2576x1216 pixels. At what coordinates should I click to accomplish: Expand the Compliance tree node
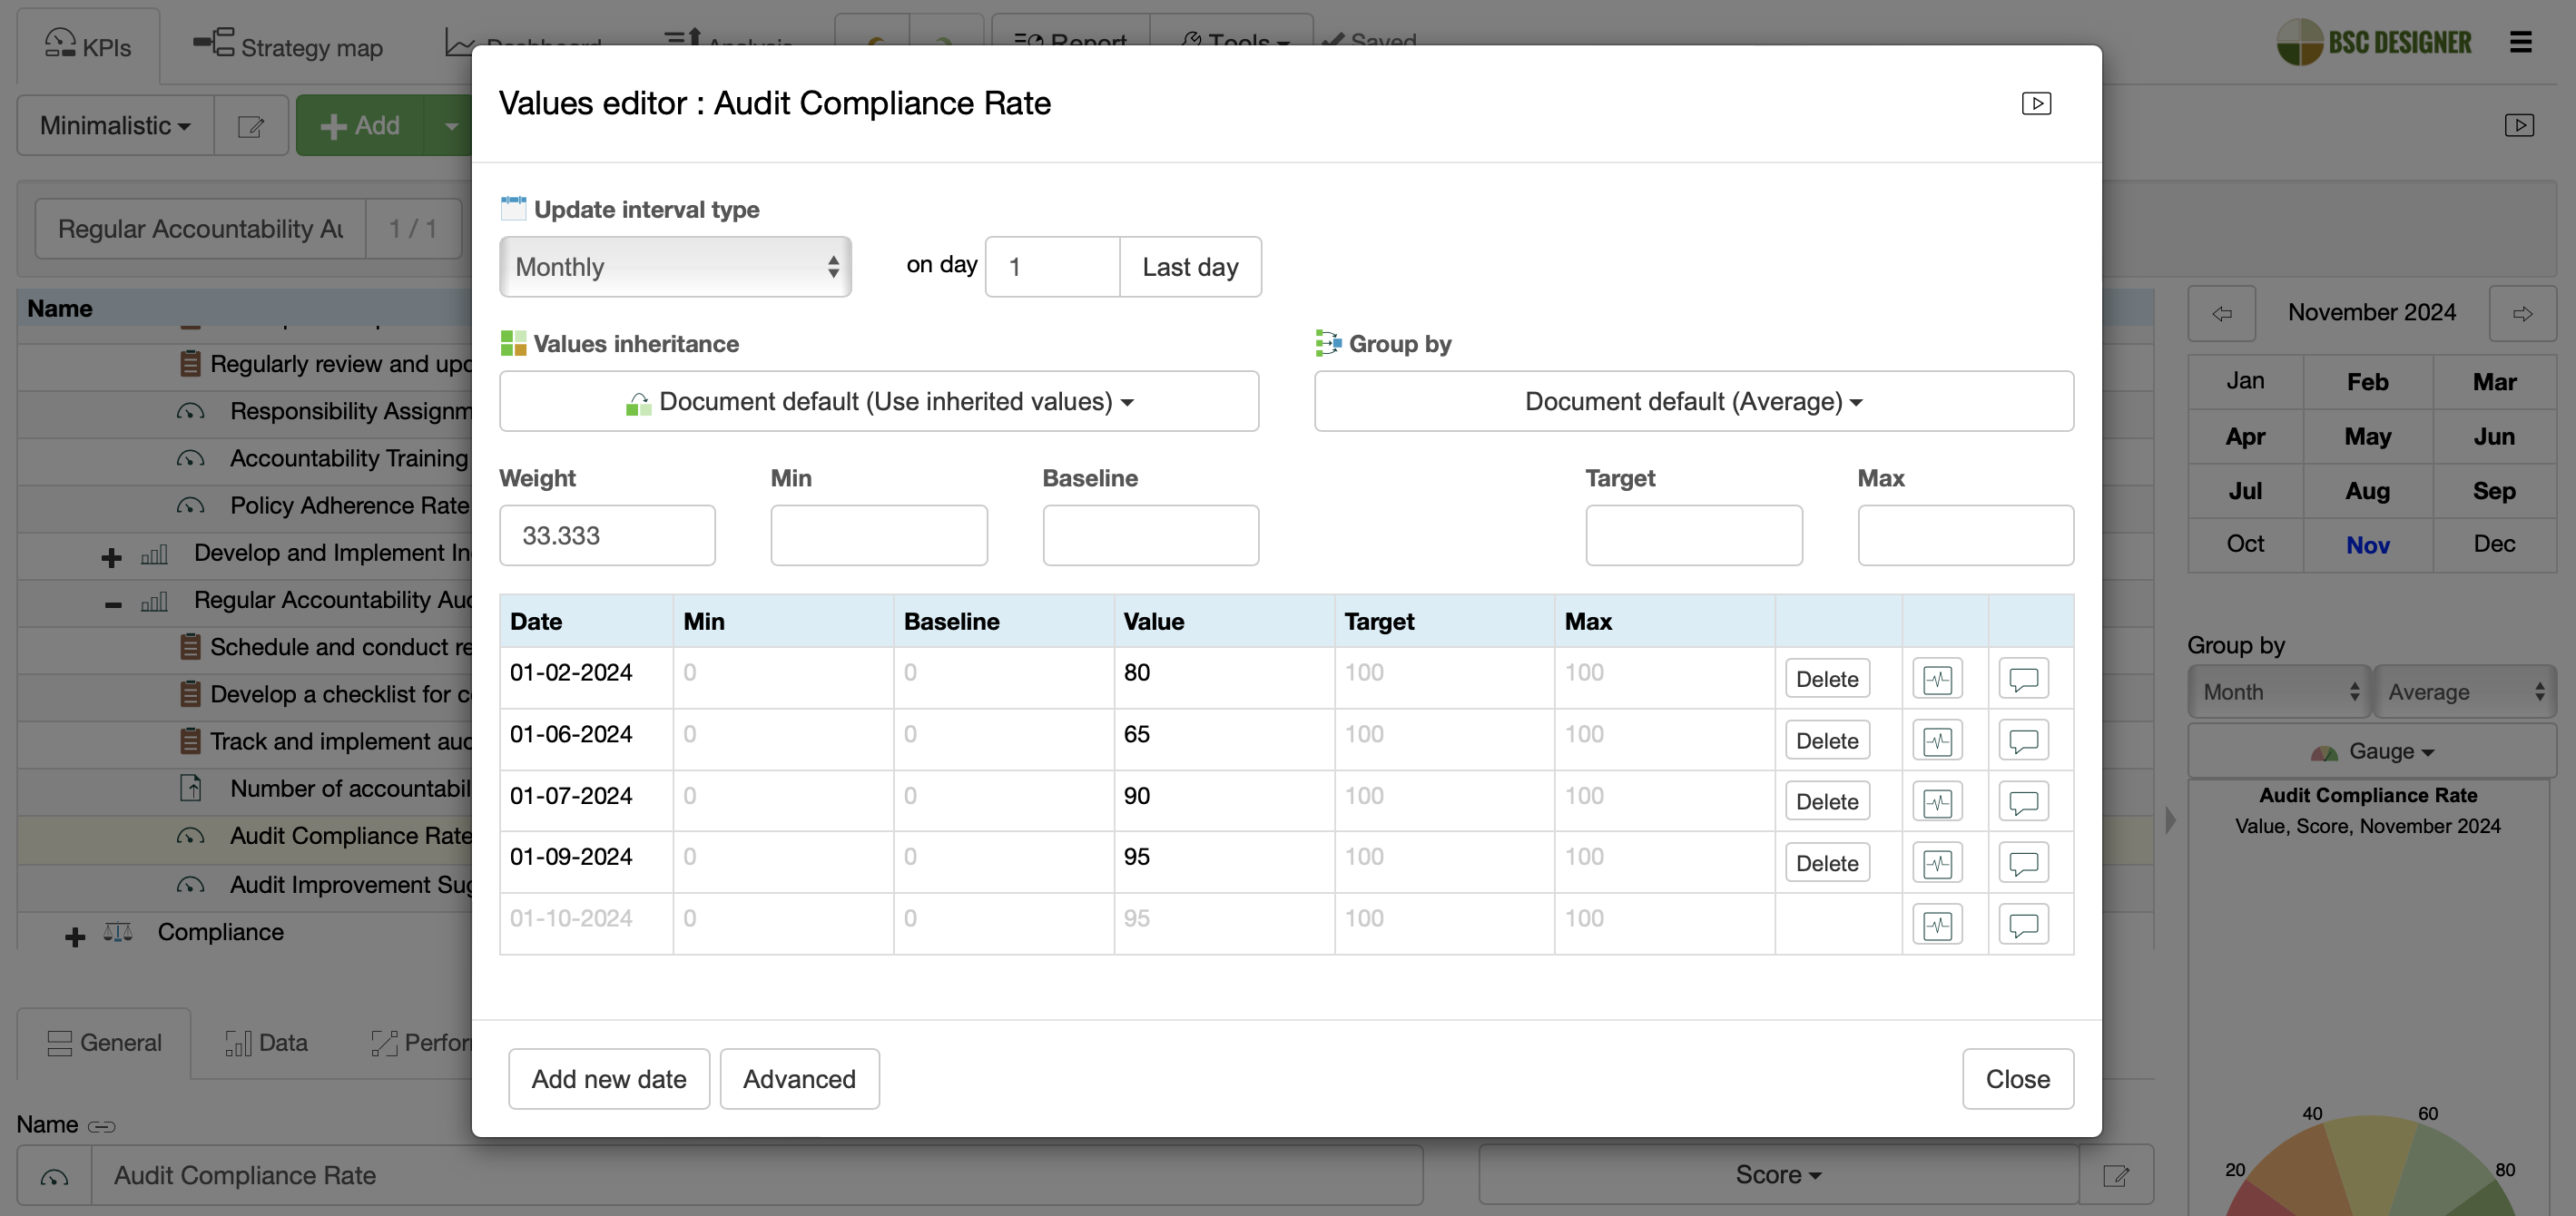click(74, 934)
